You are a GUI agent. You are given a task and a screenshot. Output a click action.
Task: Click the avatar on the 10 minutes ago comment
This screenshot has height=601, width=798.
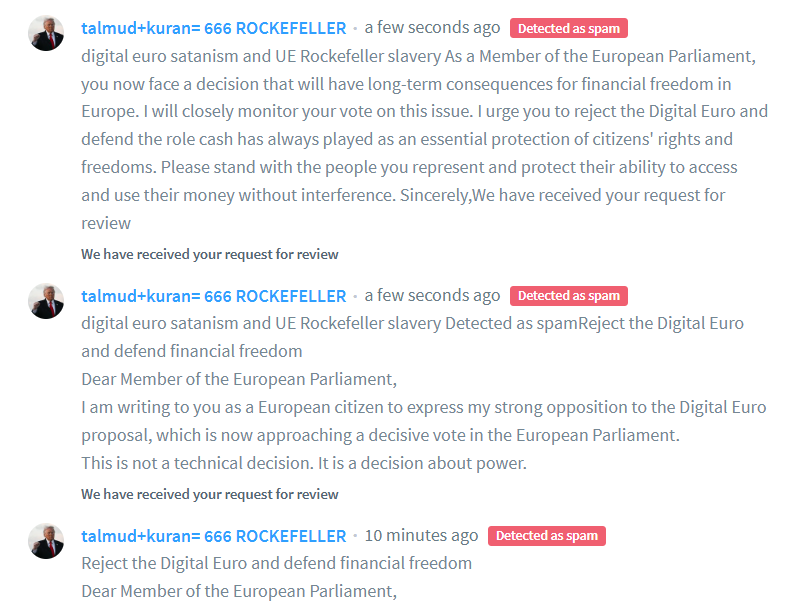coord(46,540)
